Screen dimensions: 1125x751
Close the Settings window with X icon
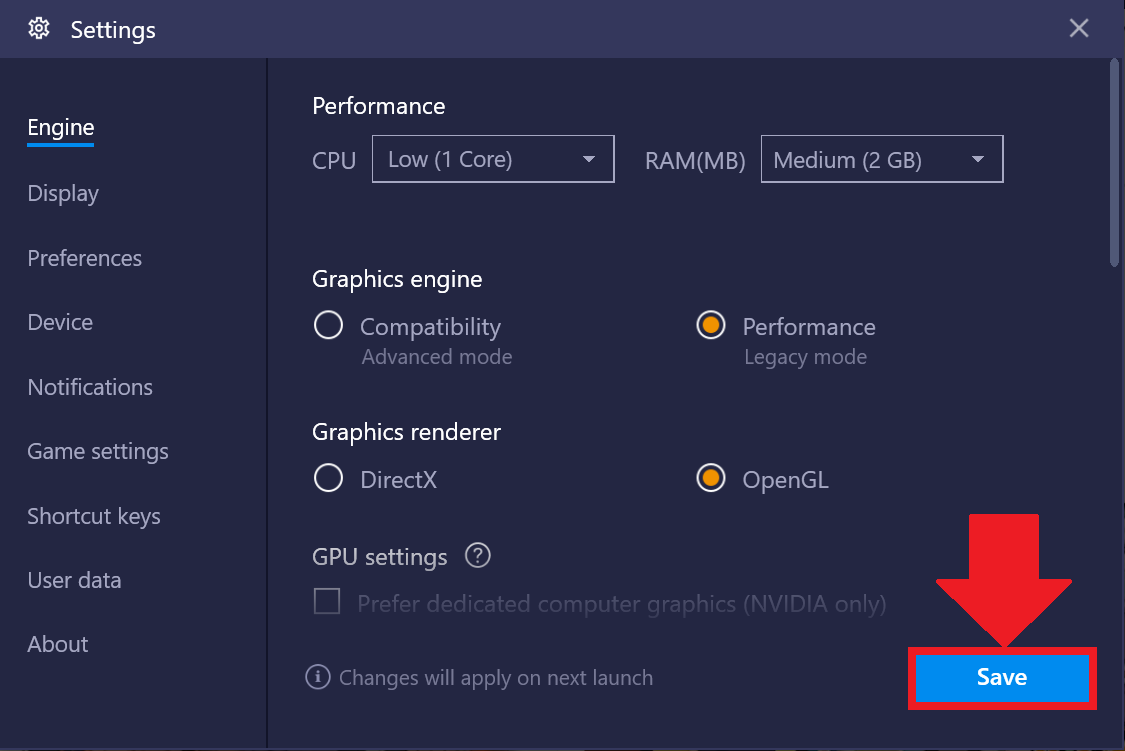(1078, 29)
